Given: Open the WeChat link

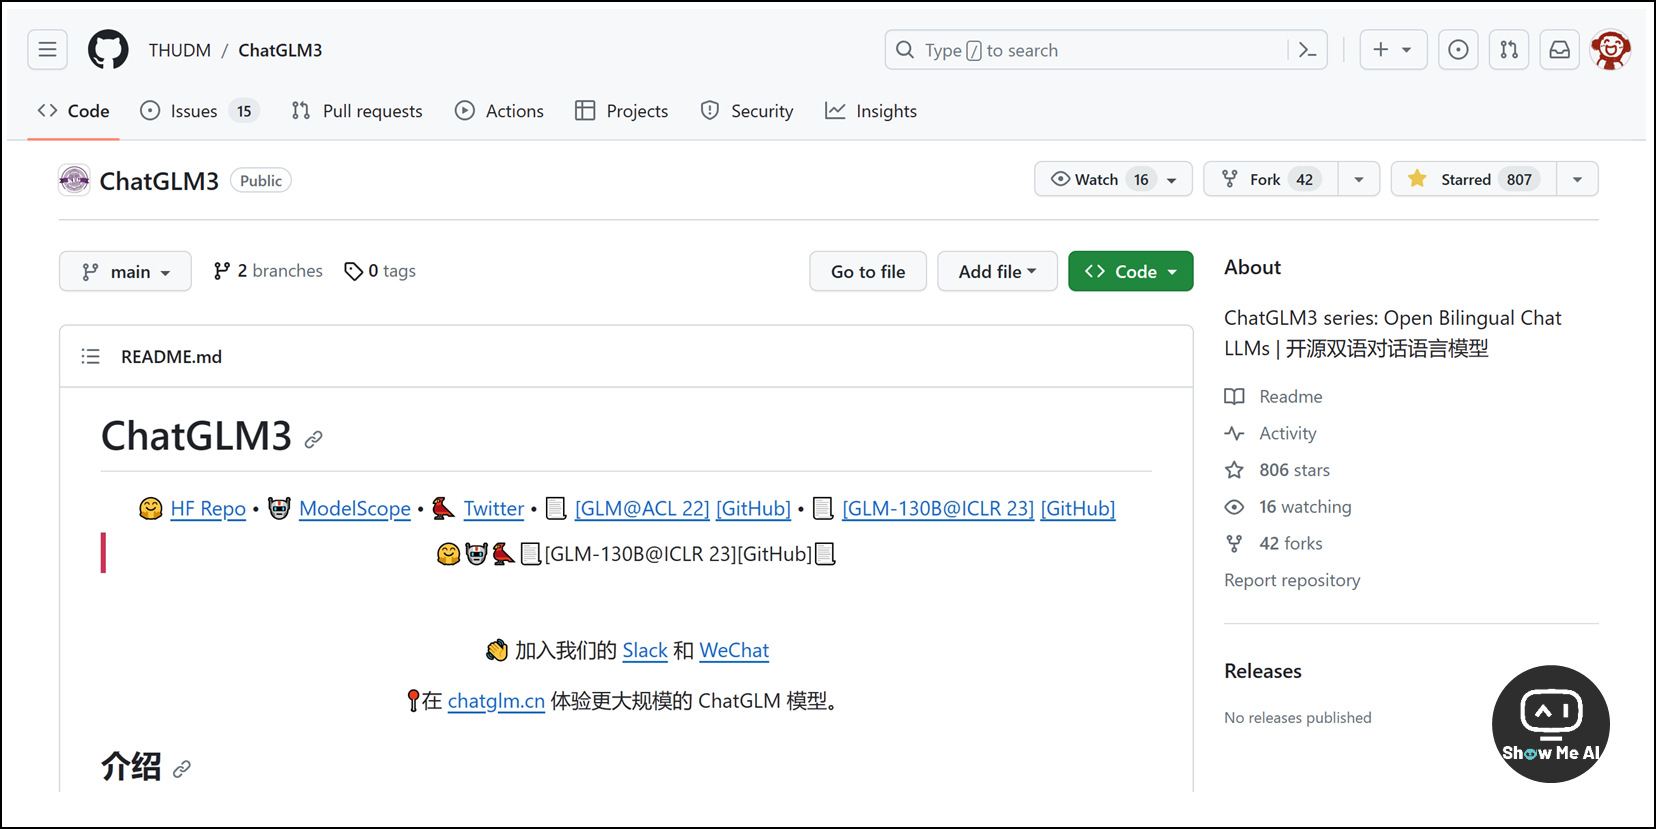Looking at the screenshot, I should coord(734,650).
